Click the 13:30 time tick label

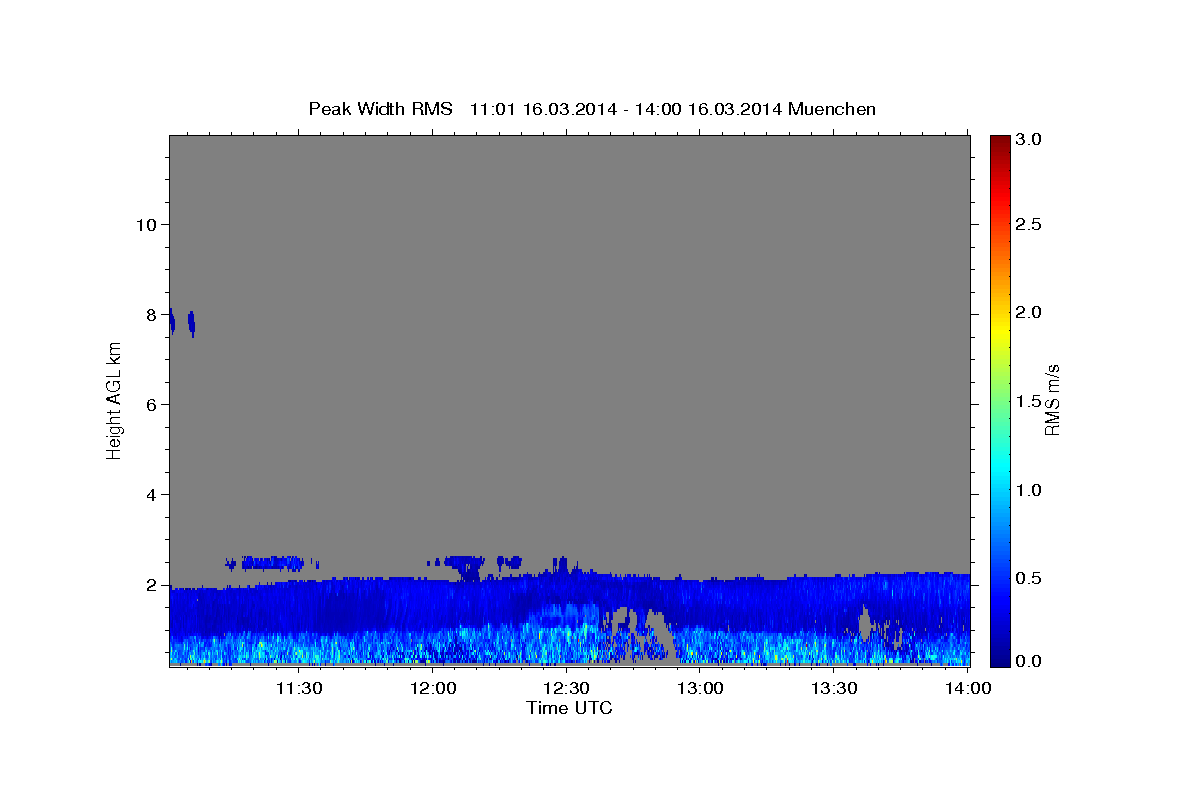point(834,688)
